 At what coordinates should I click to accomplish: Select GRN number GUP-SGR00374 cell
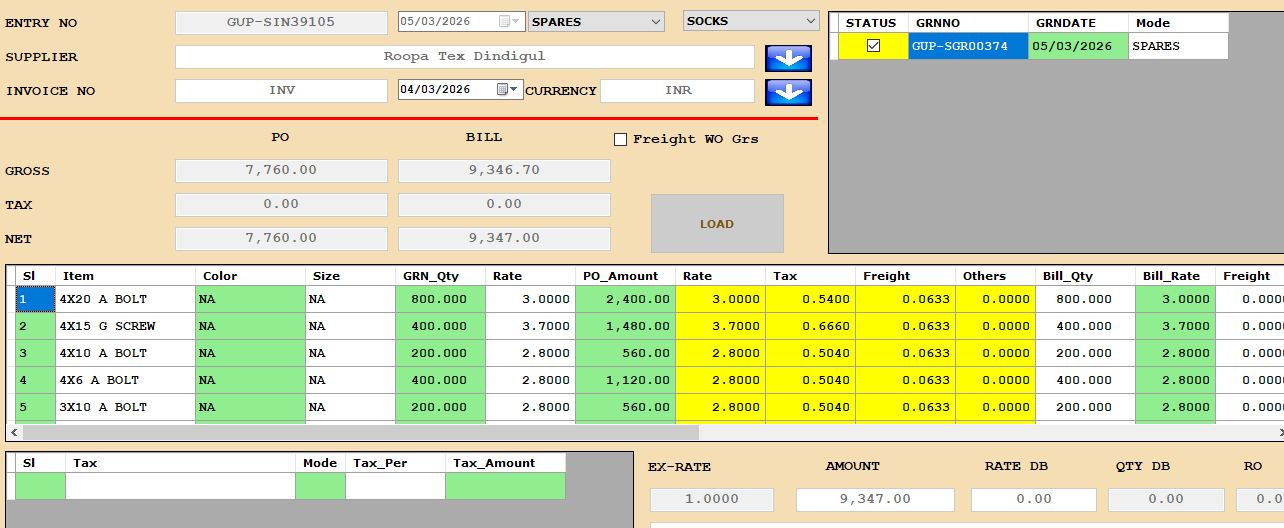pos(967,46)
